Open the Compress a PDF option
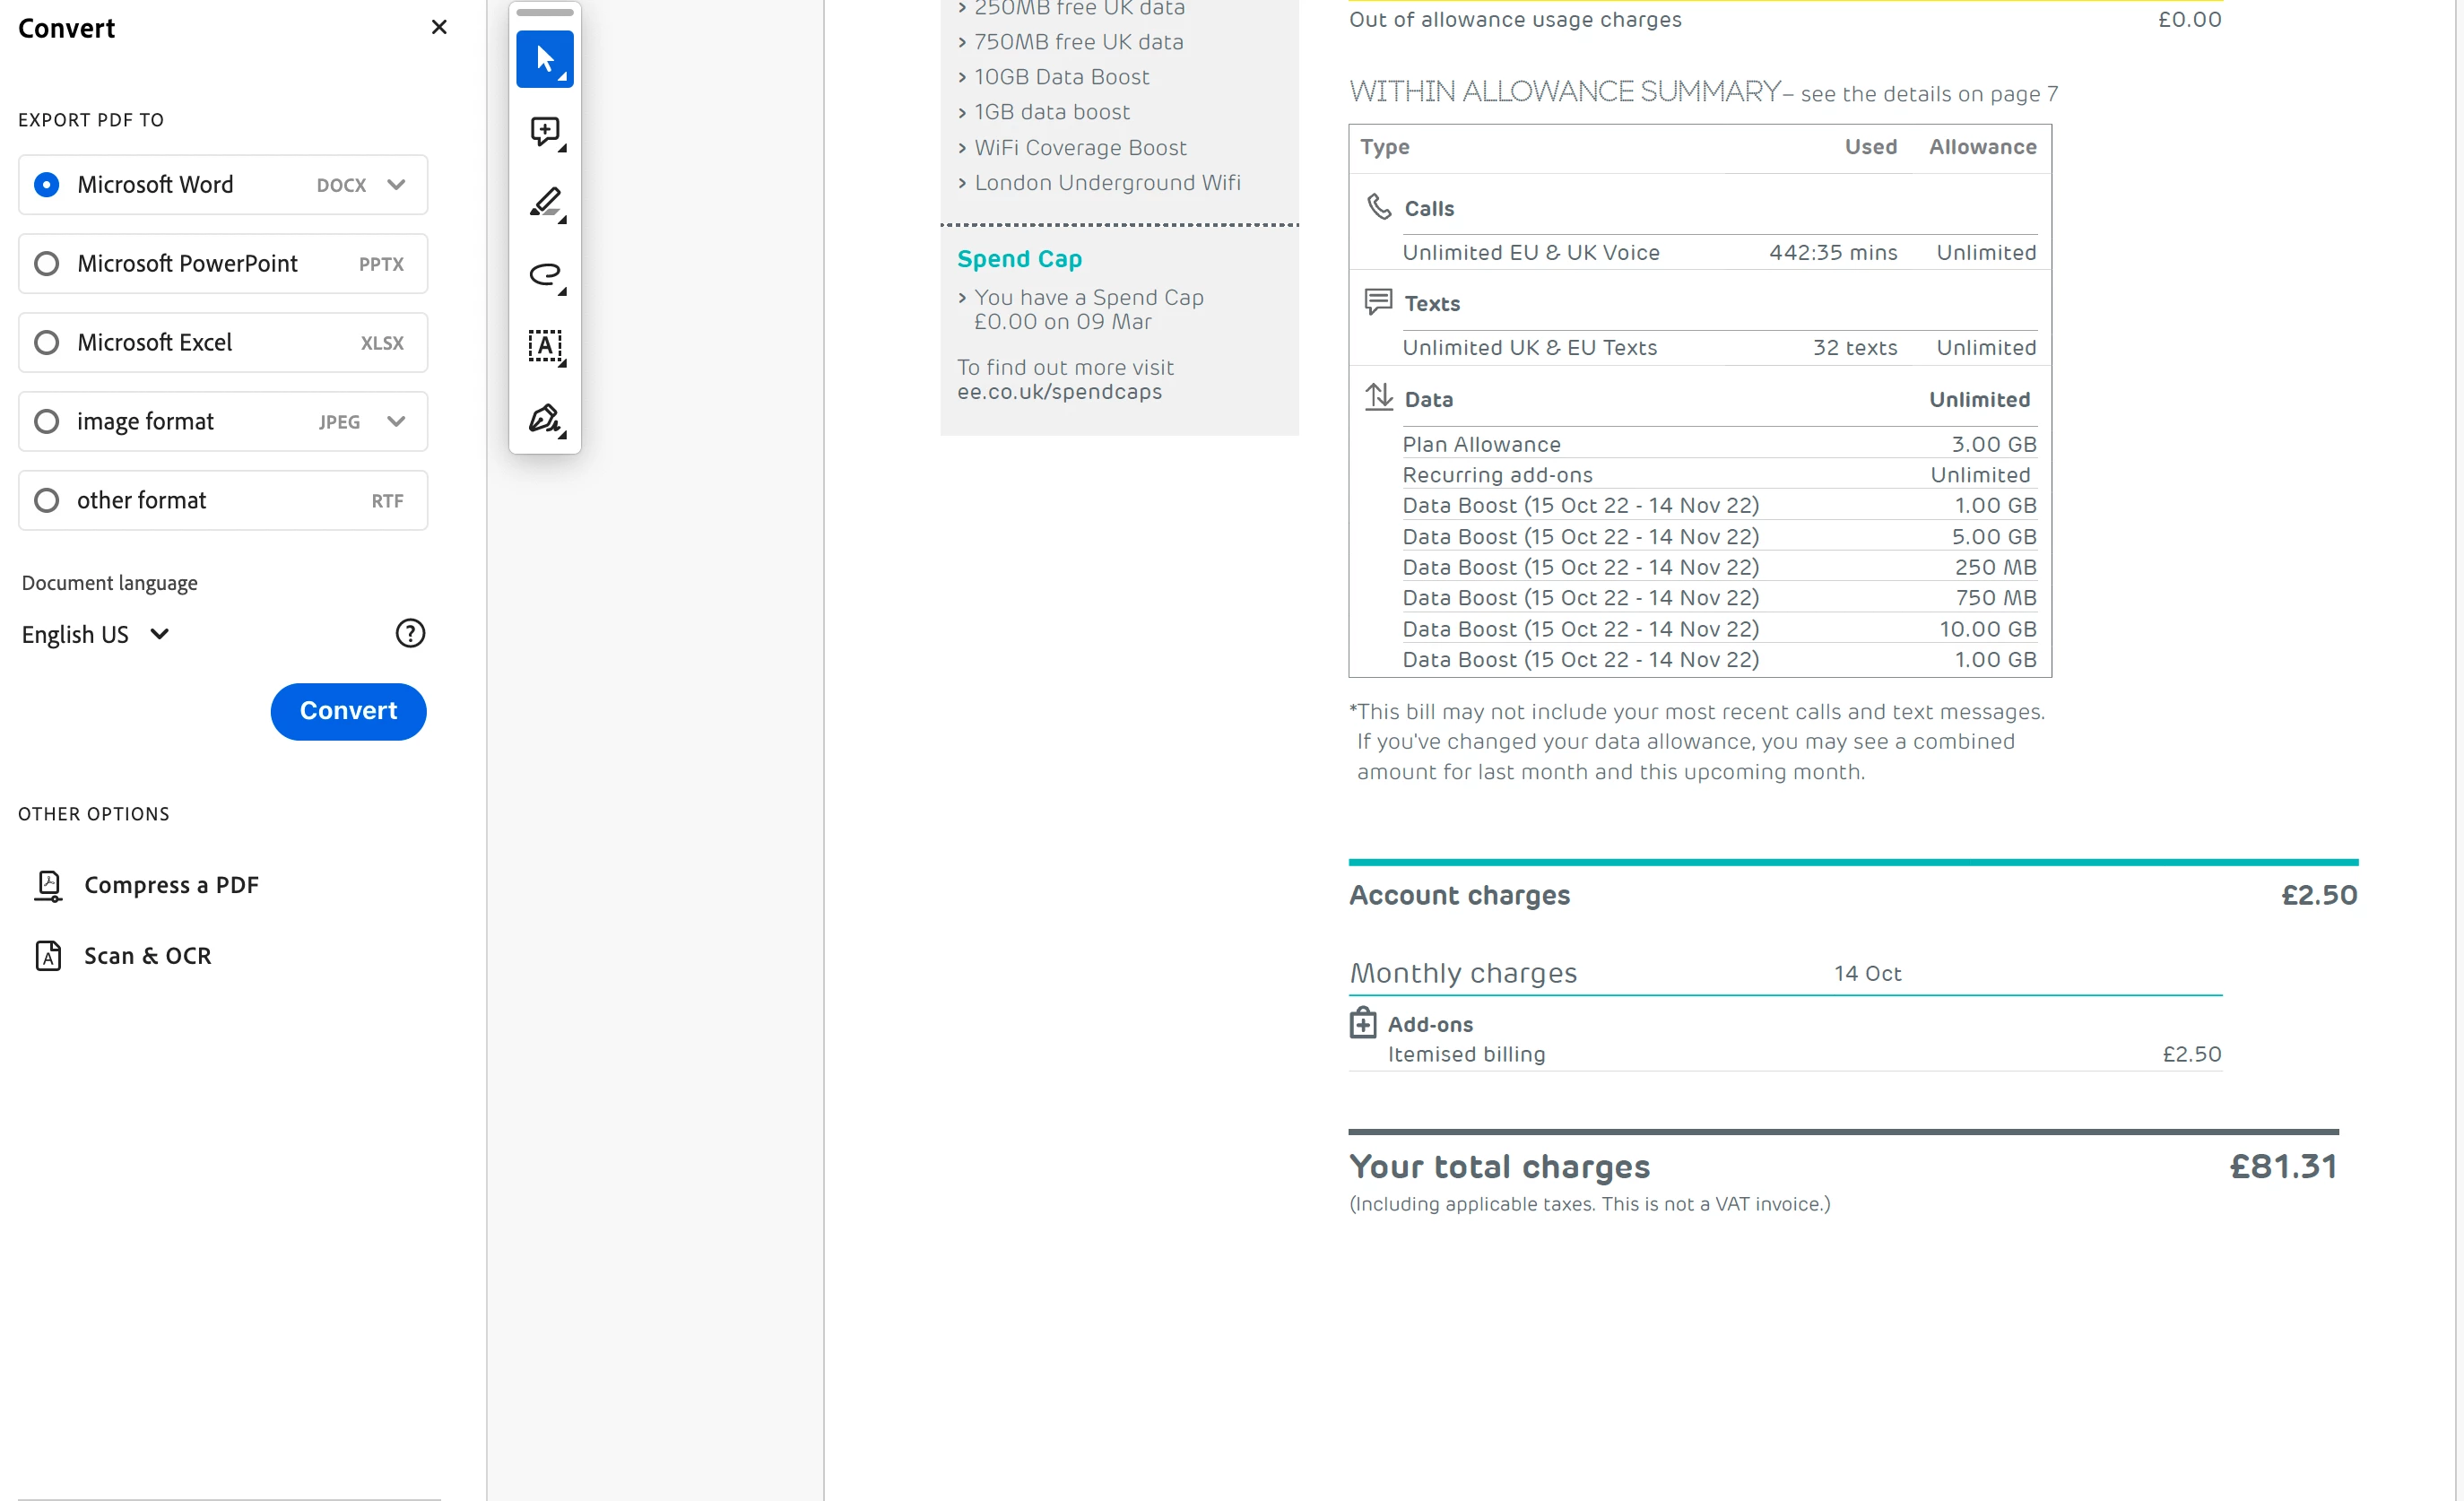Screen dimensions: 2464x1501 point(170,885)
